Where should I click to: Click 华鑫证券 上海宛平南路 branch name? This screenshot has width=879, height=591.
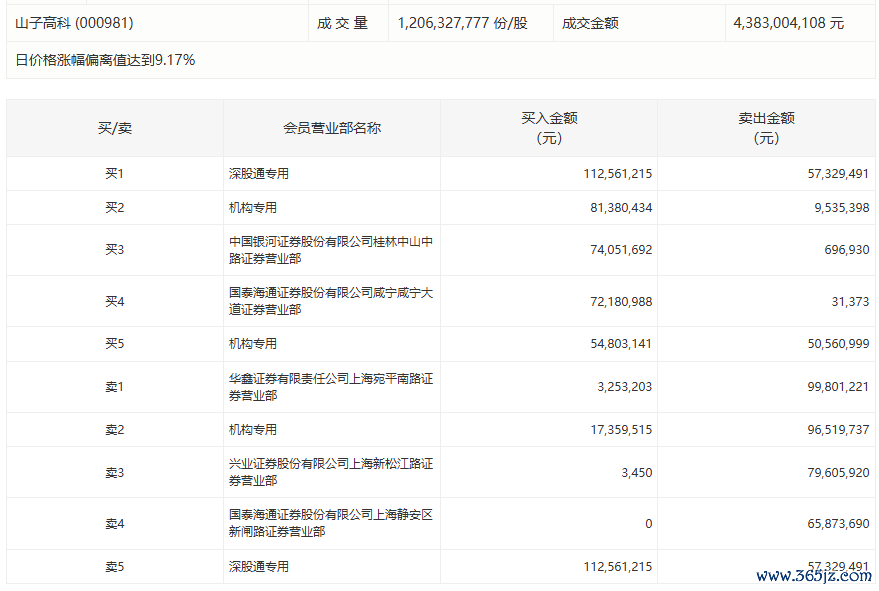331,387
